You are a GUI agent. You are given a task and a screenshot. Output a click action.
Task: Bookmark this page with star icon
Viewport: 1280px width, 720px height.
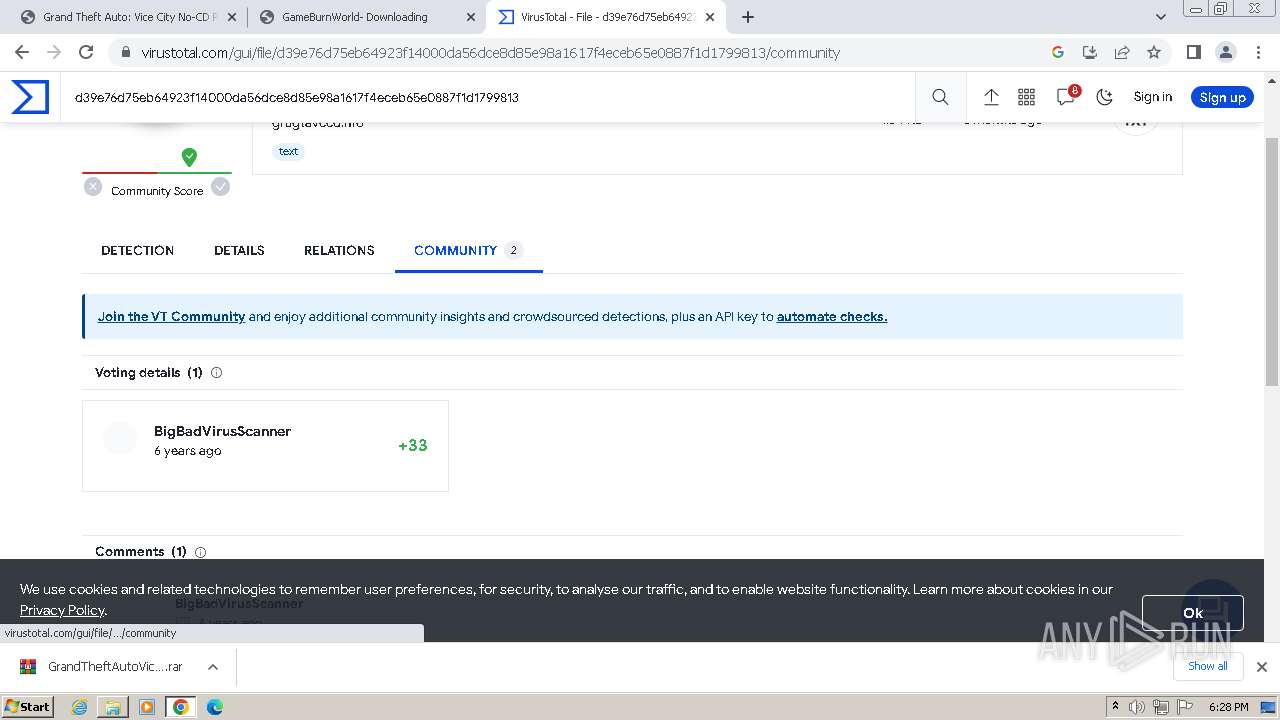click(x=1154, y=52)
